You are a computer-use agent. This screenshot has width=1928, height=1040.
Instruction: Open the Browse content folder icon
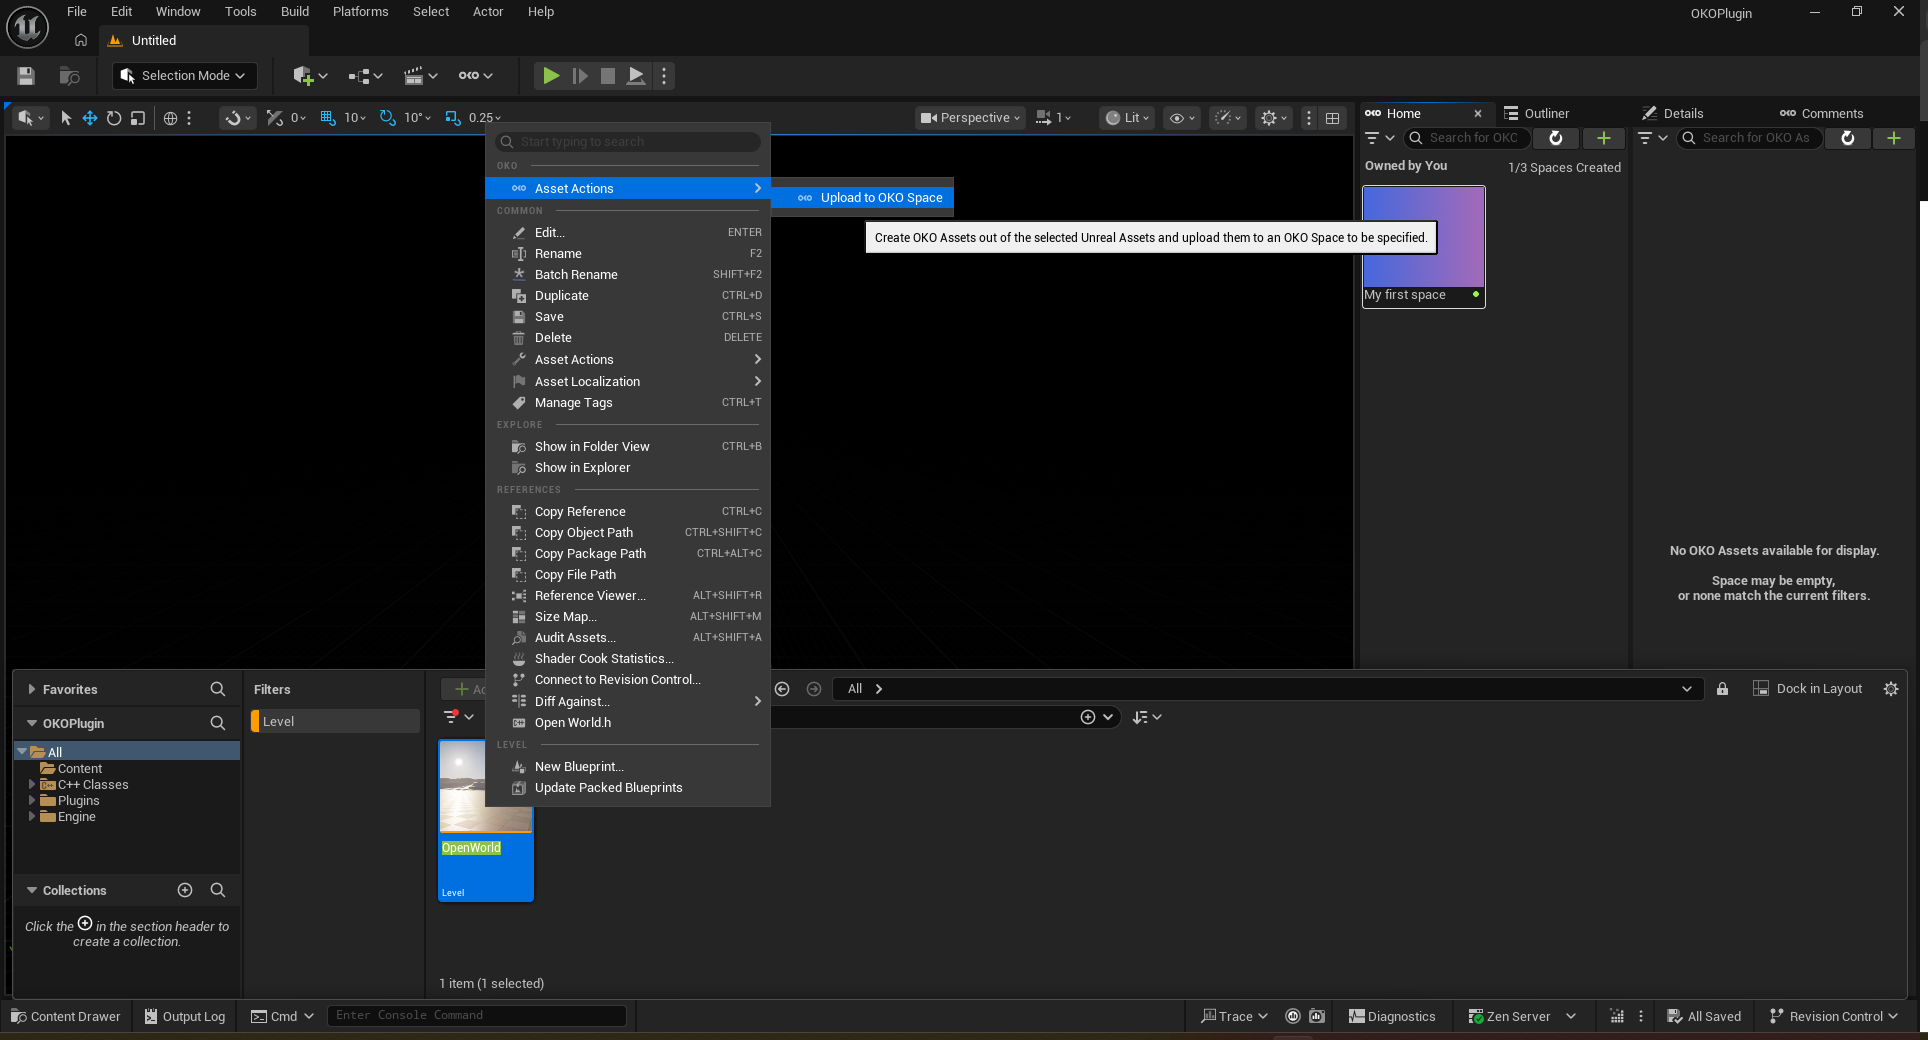point(69,76)
